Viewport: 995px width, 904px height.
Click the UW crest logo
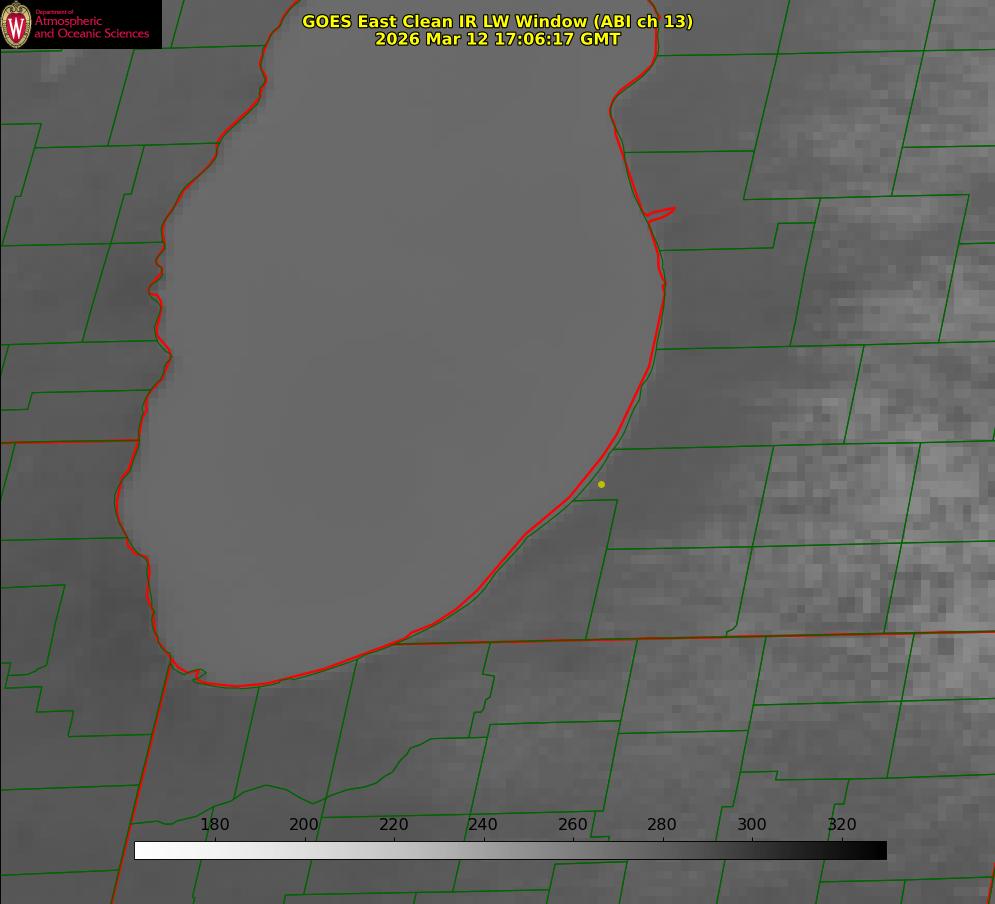tap(16, 24)
